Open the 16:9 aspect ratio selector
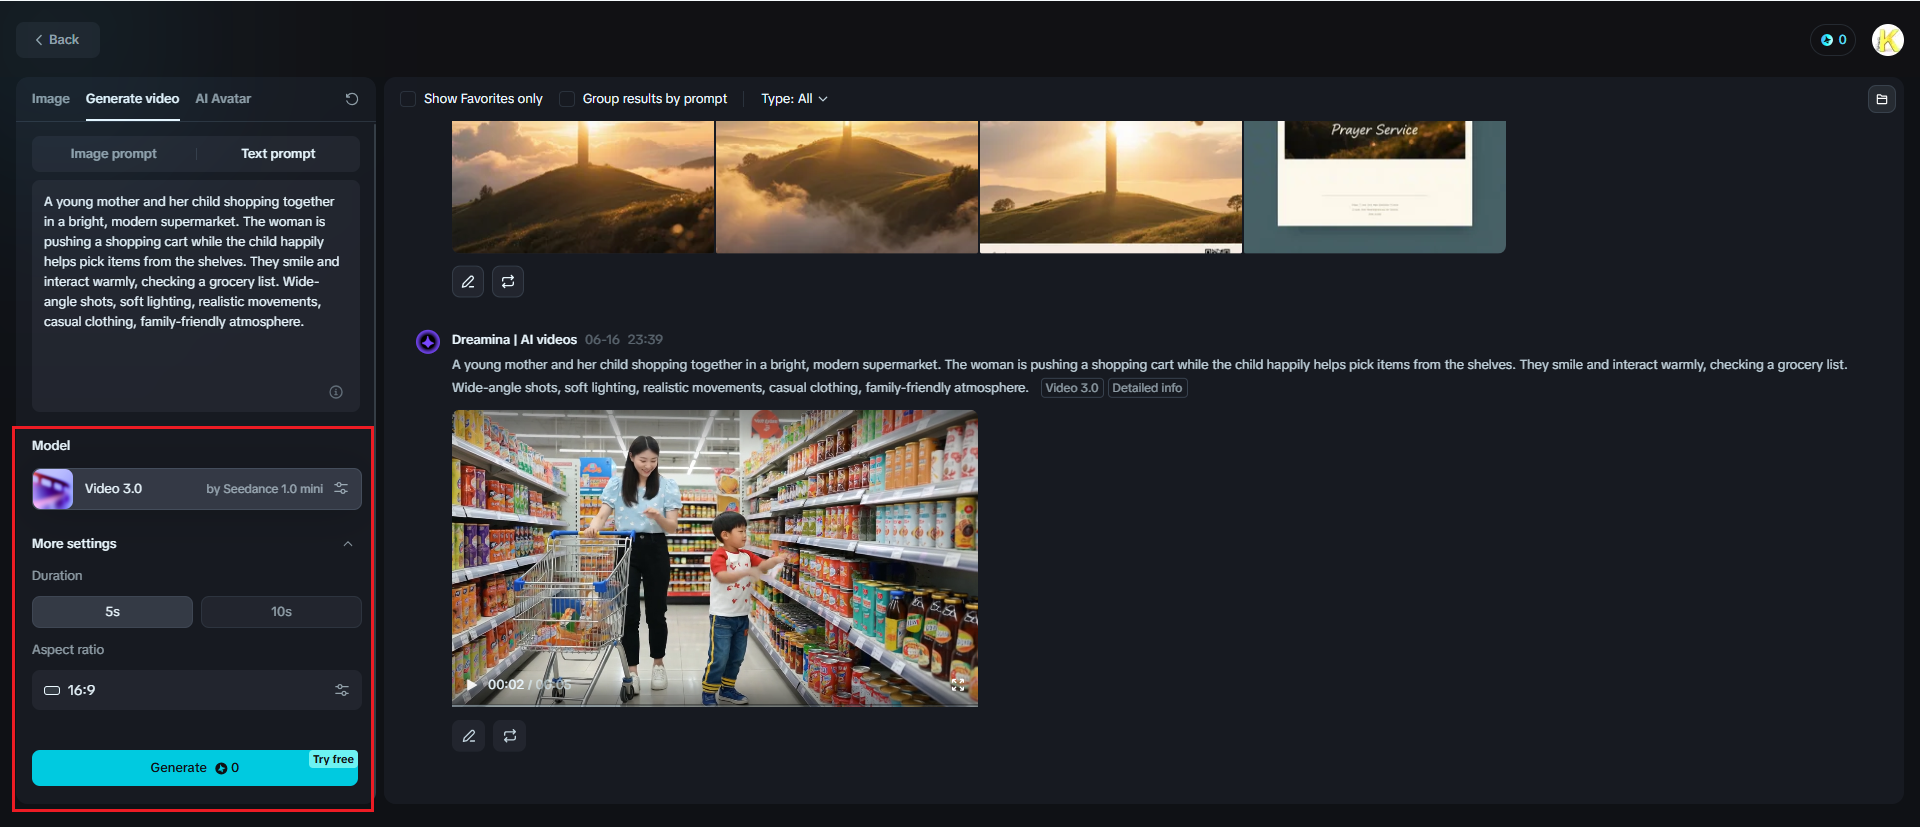Image resolution: width=1920 pixels, height=827 pixels. 196,690
